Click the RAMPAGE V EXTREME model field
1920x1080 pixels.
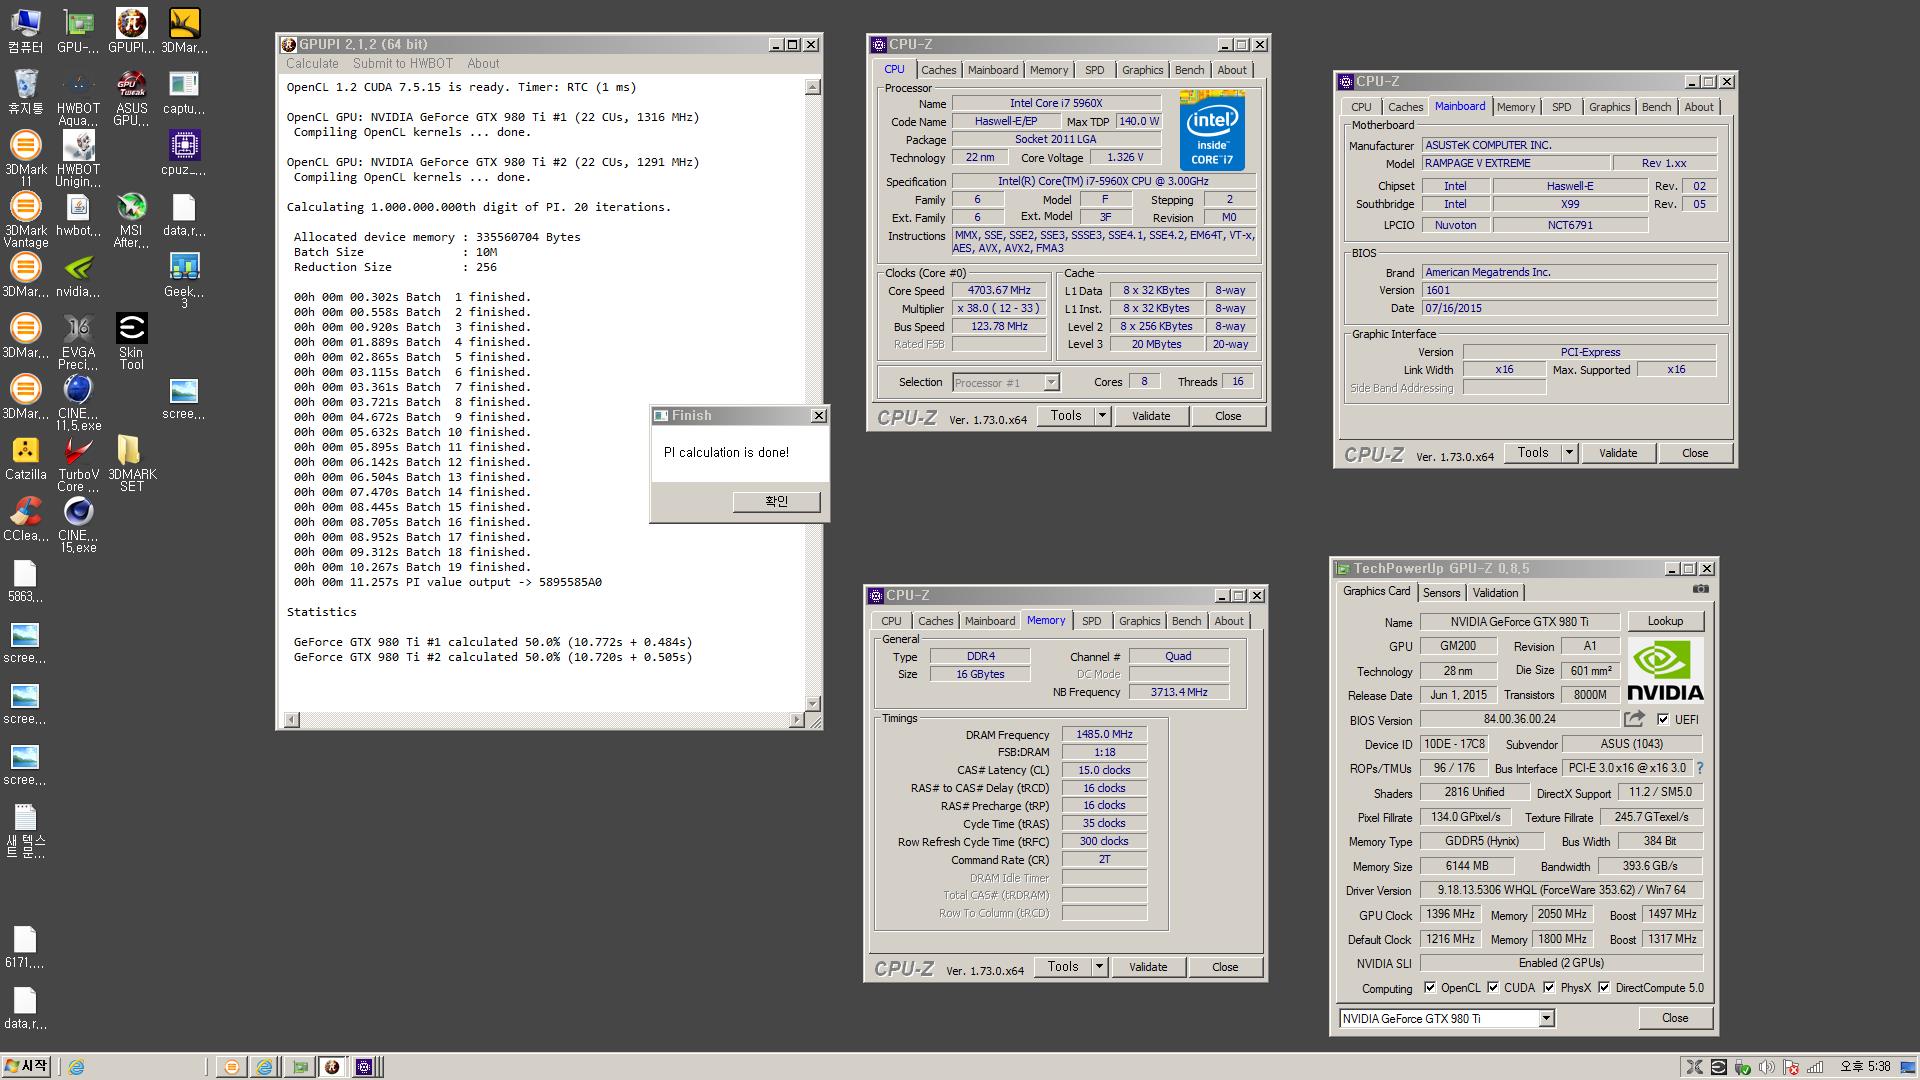pos(1516,163)
